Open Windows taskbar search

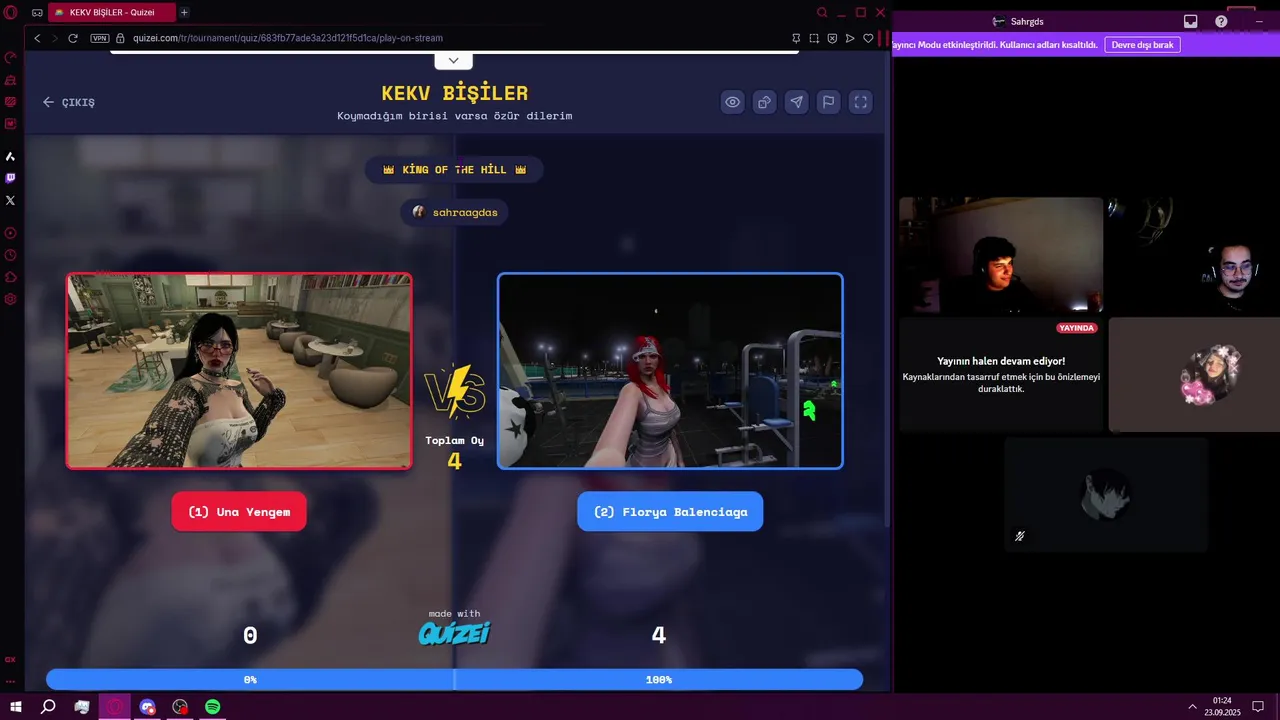click(48, 706)
